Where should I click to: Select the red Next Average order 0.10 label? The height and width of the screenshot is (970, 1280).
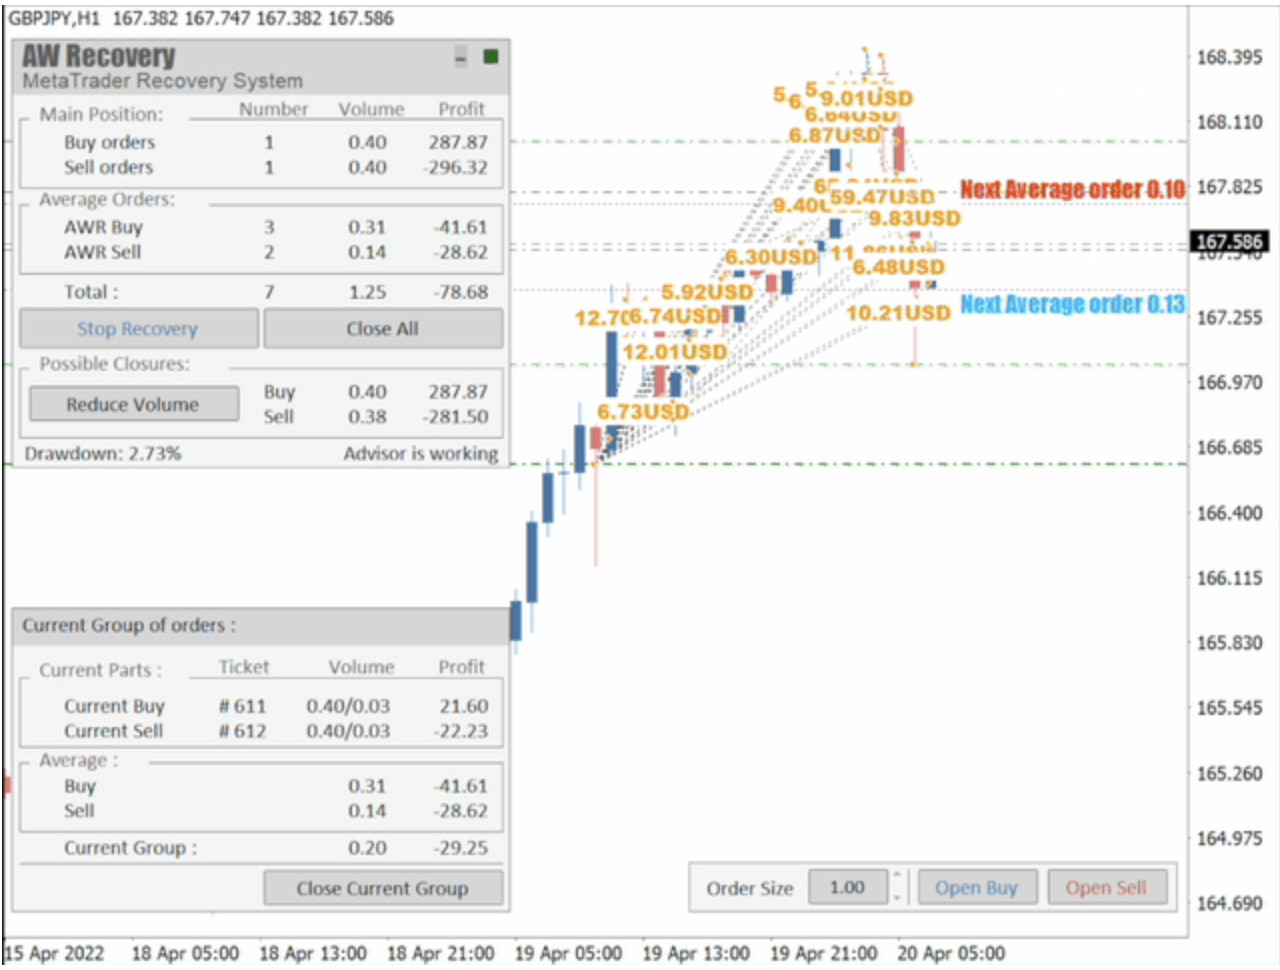pos(1072,189)
